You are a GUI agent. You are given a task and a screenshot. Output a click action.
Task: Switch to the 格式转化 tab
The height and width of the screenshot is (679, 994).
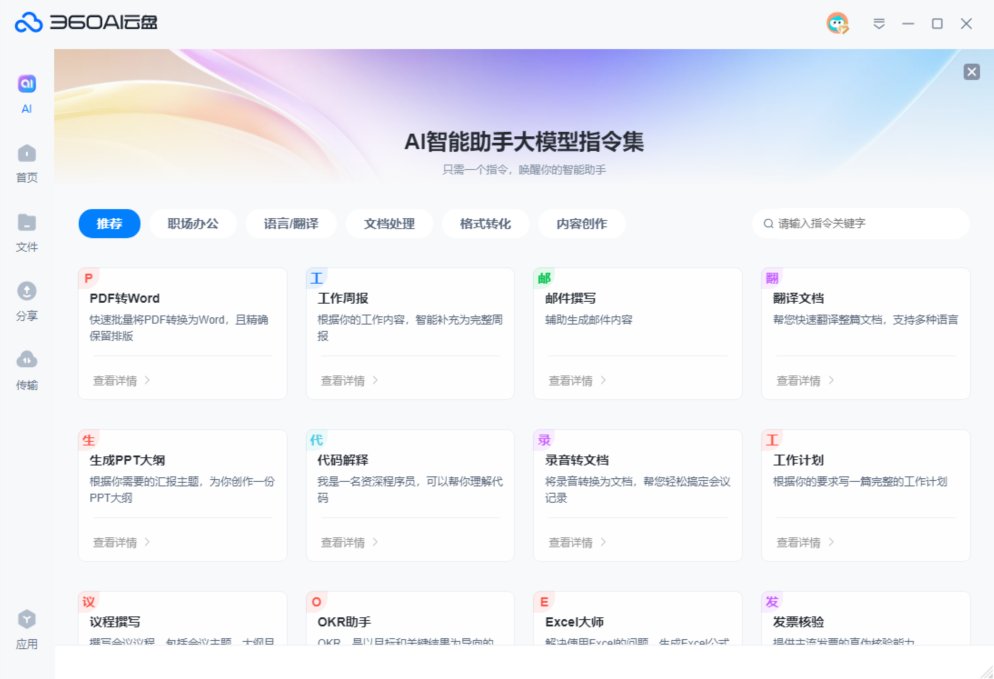[x=486, y=224]
